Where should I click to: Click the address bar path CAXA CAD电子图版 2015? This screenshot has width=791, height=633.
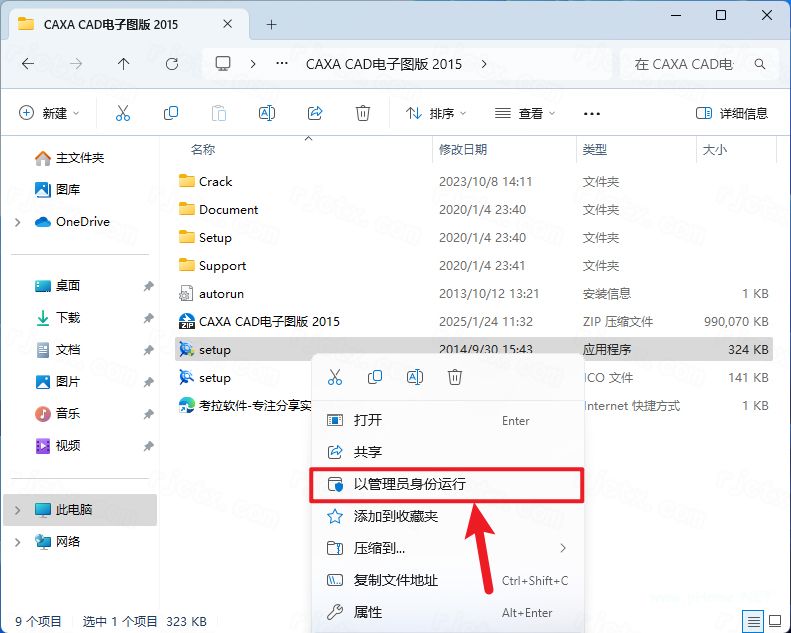[383, 64]
